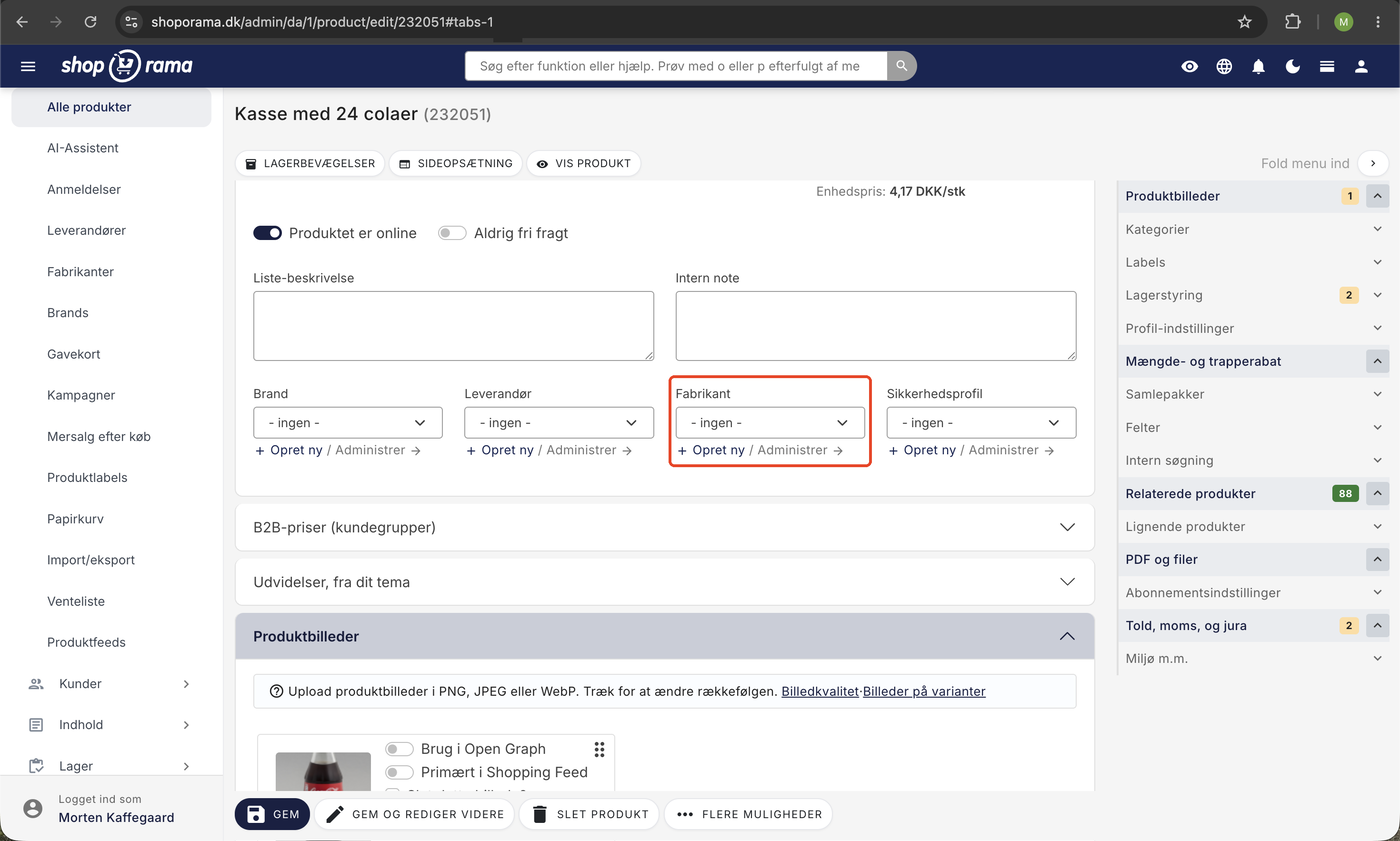Click in the Liste-beskrivelse text area
Viewport: 1400px width, 841px height.
453,326
